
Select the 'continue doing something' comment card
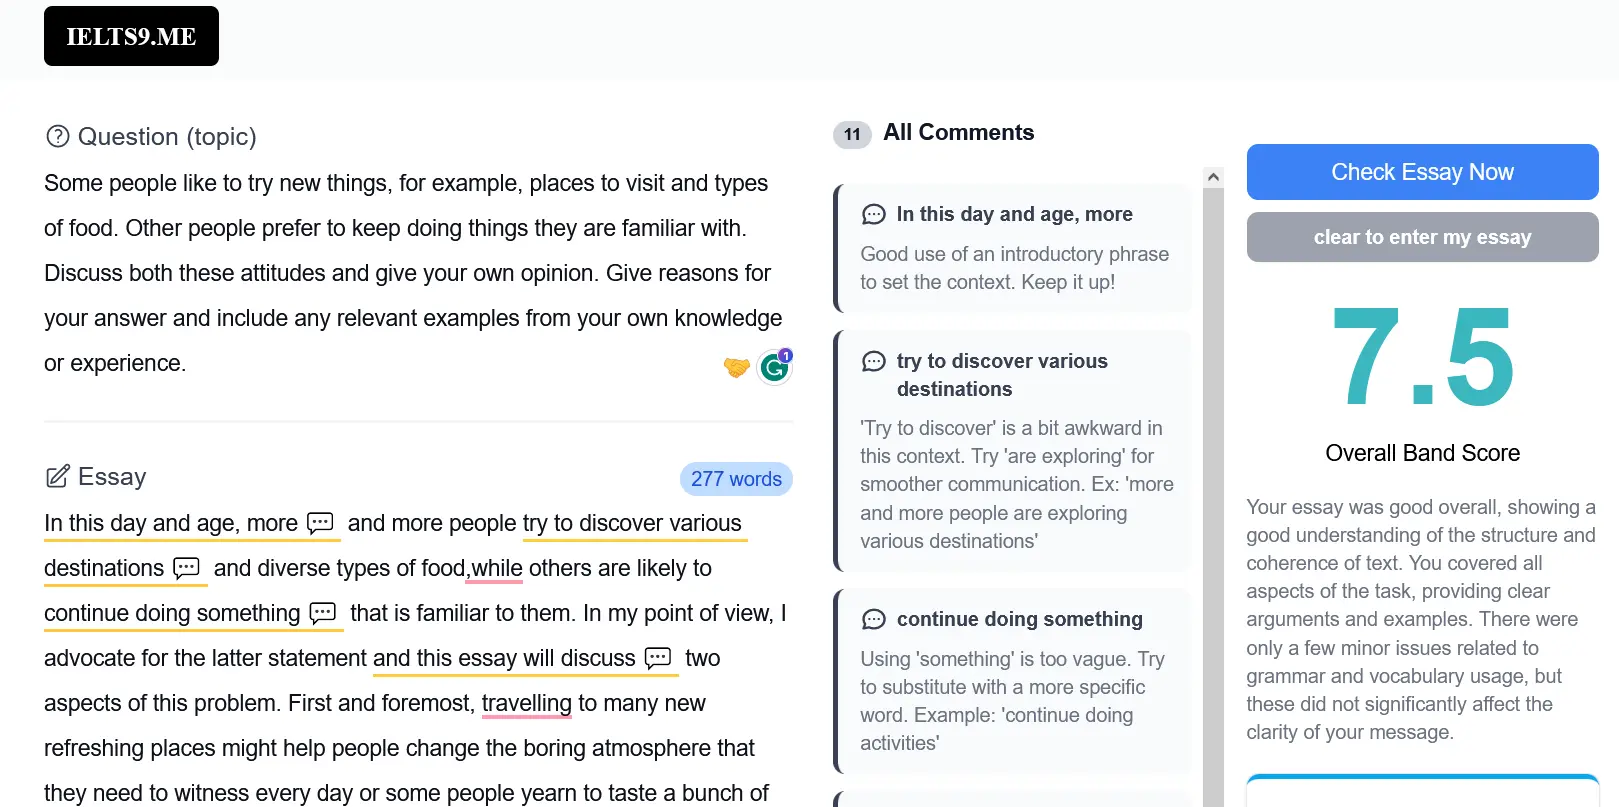[1012, 681]
